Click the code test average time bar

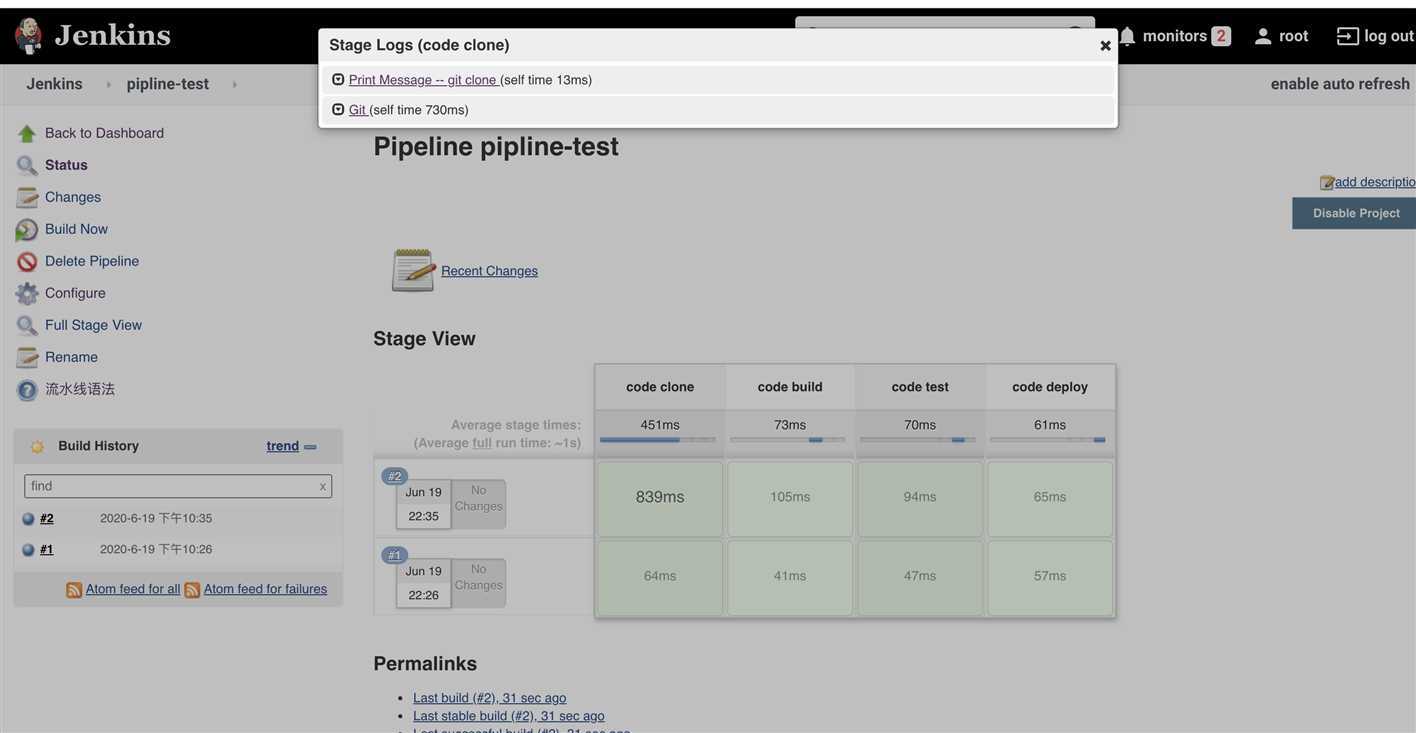tap(918, 440)
